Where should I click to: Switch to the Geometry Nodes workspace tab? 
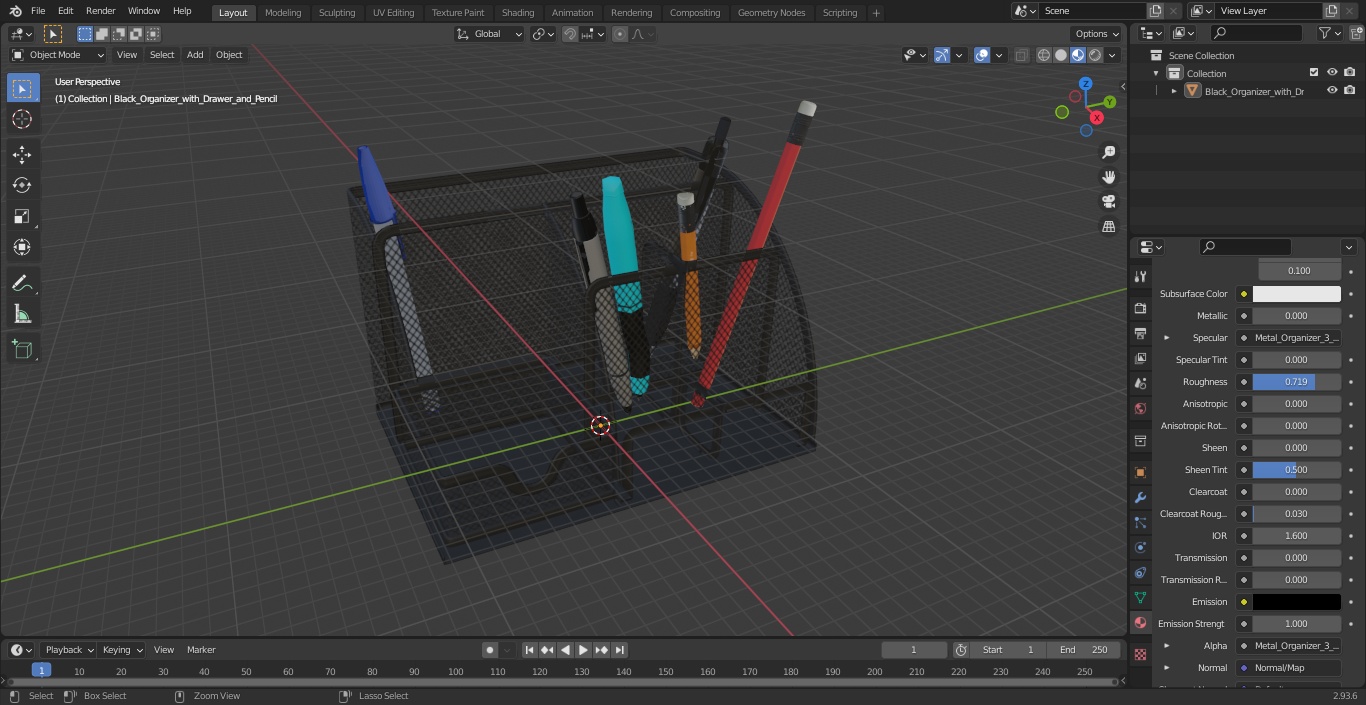(771, 13)
